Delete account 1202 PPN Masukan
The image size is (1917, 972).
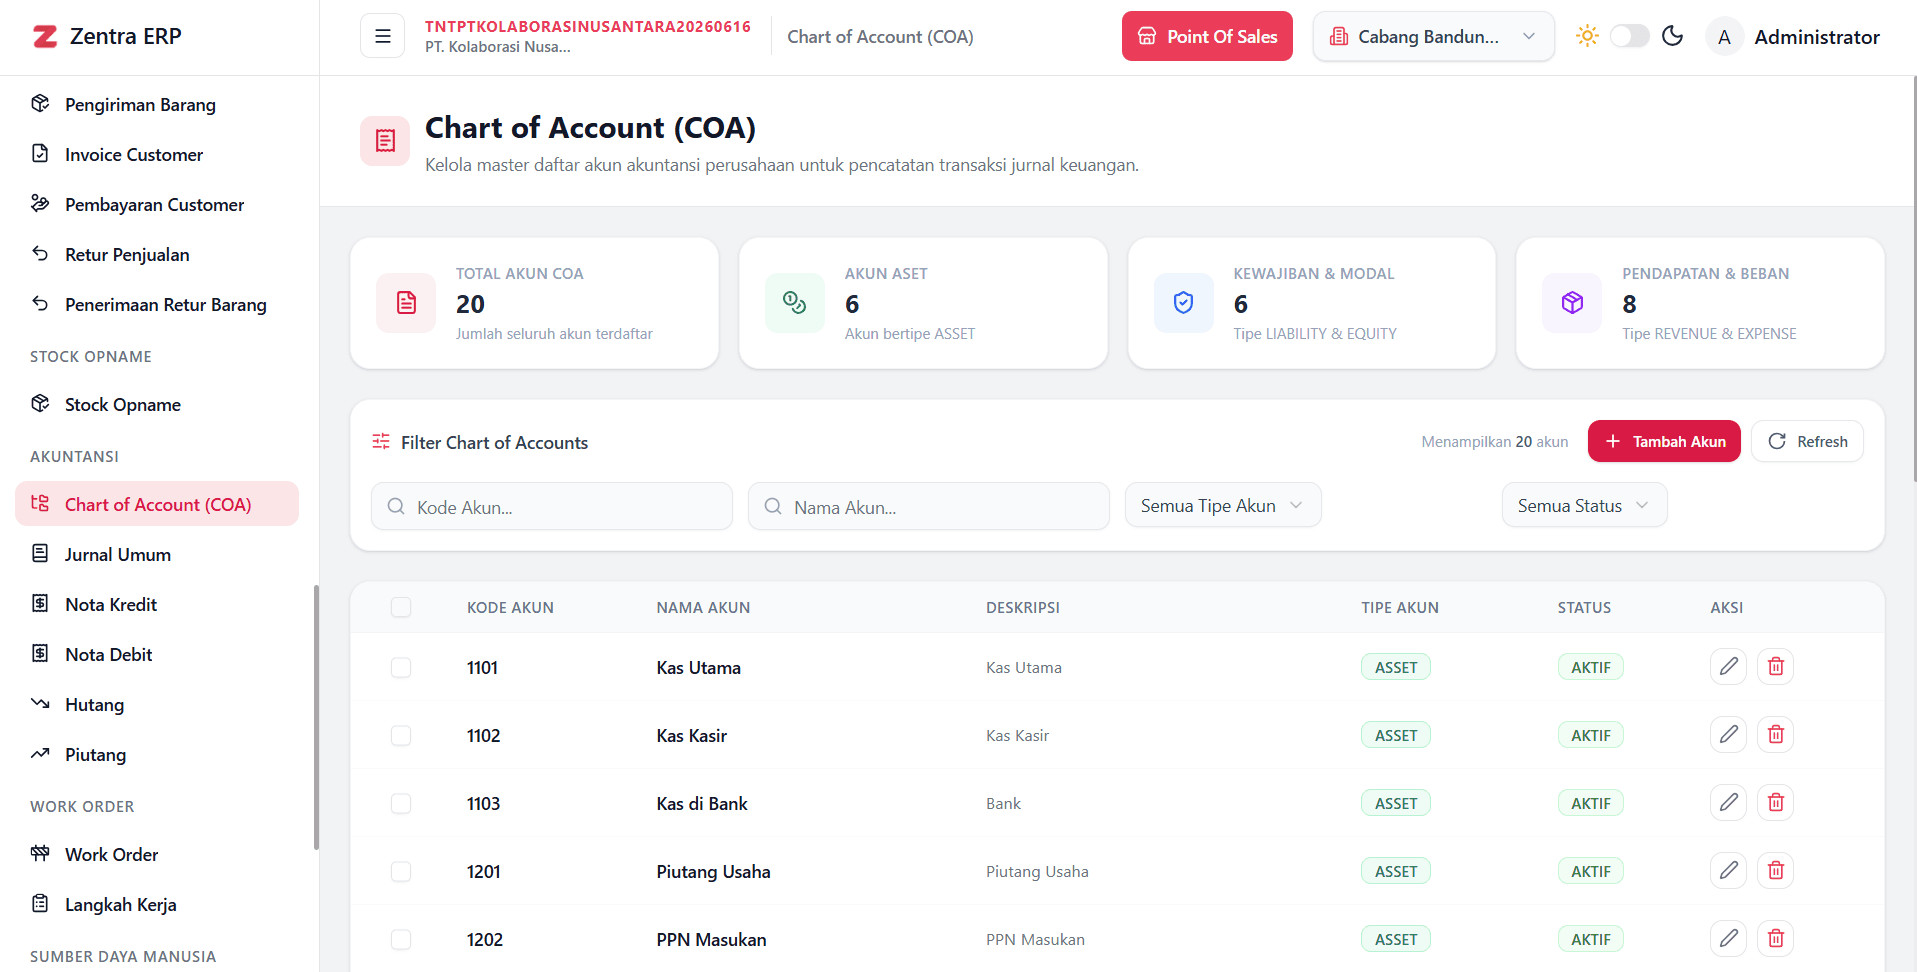pos(1776,938)
